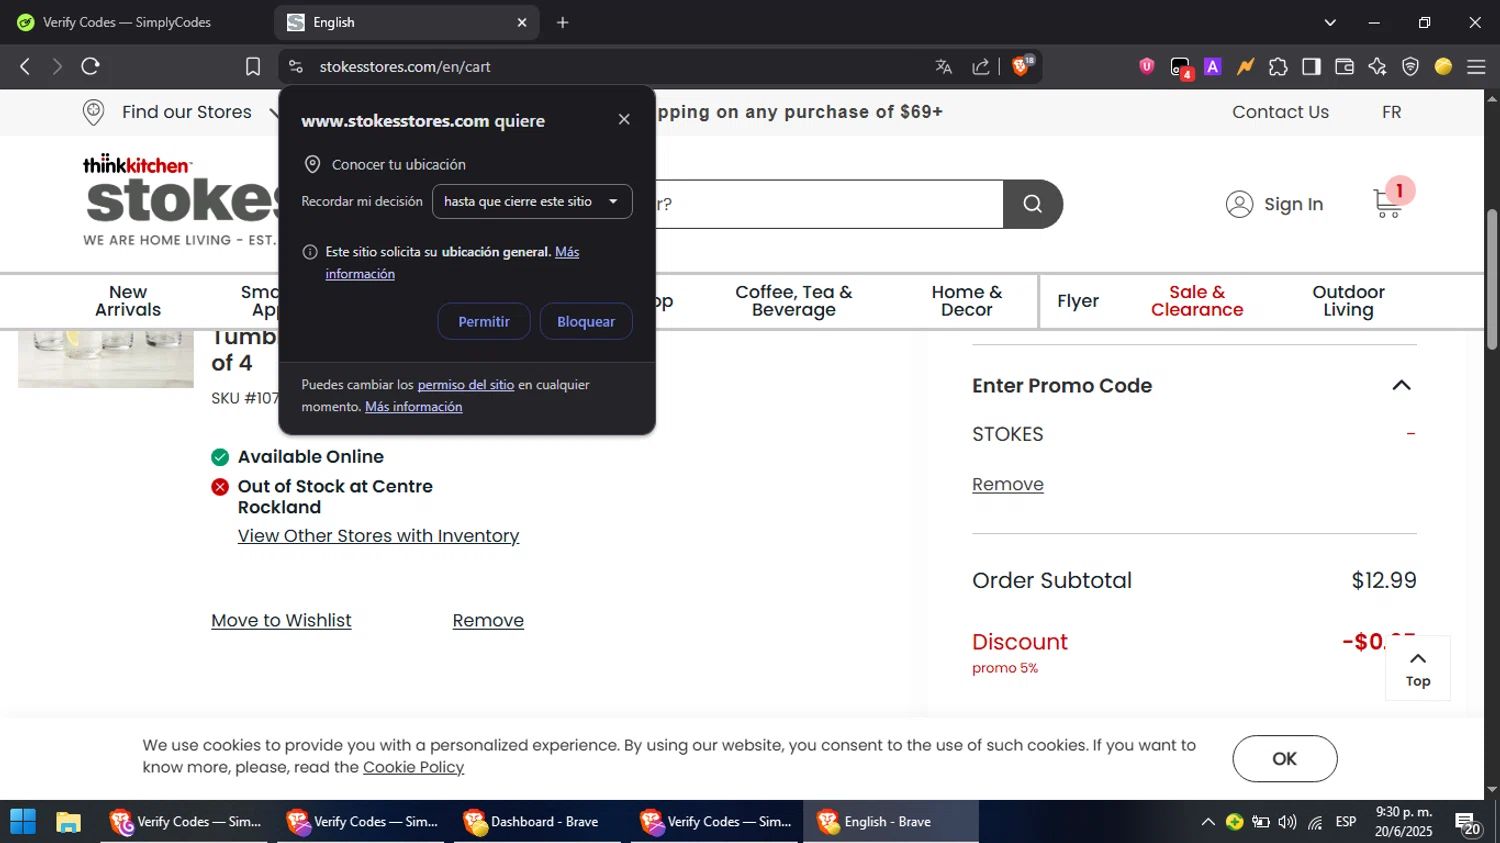
Task: Open remember decision duration dropdown
Action: click(532, 201)
